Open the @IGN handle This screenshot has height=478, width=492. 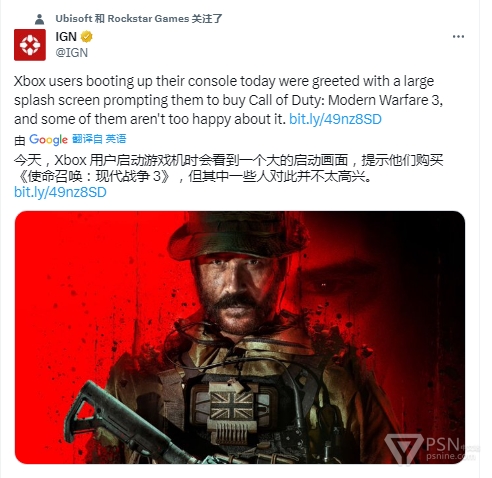coord(72,53)
